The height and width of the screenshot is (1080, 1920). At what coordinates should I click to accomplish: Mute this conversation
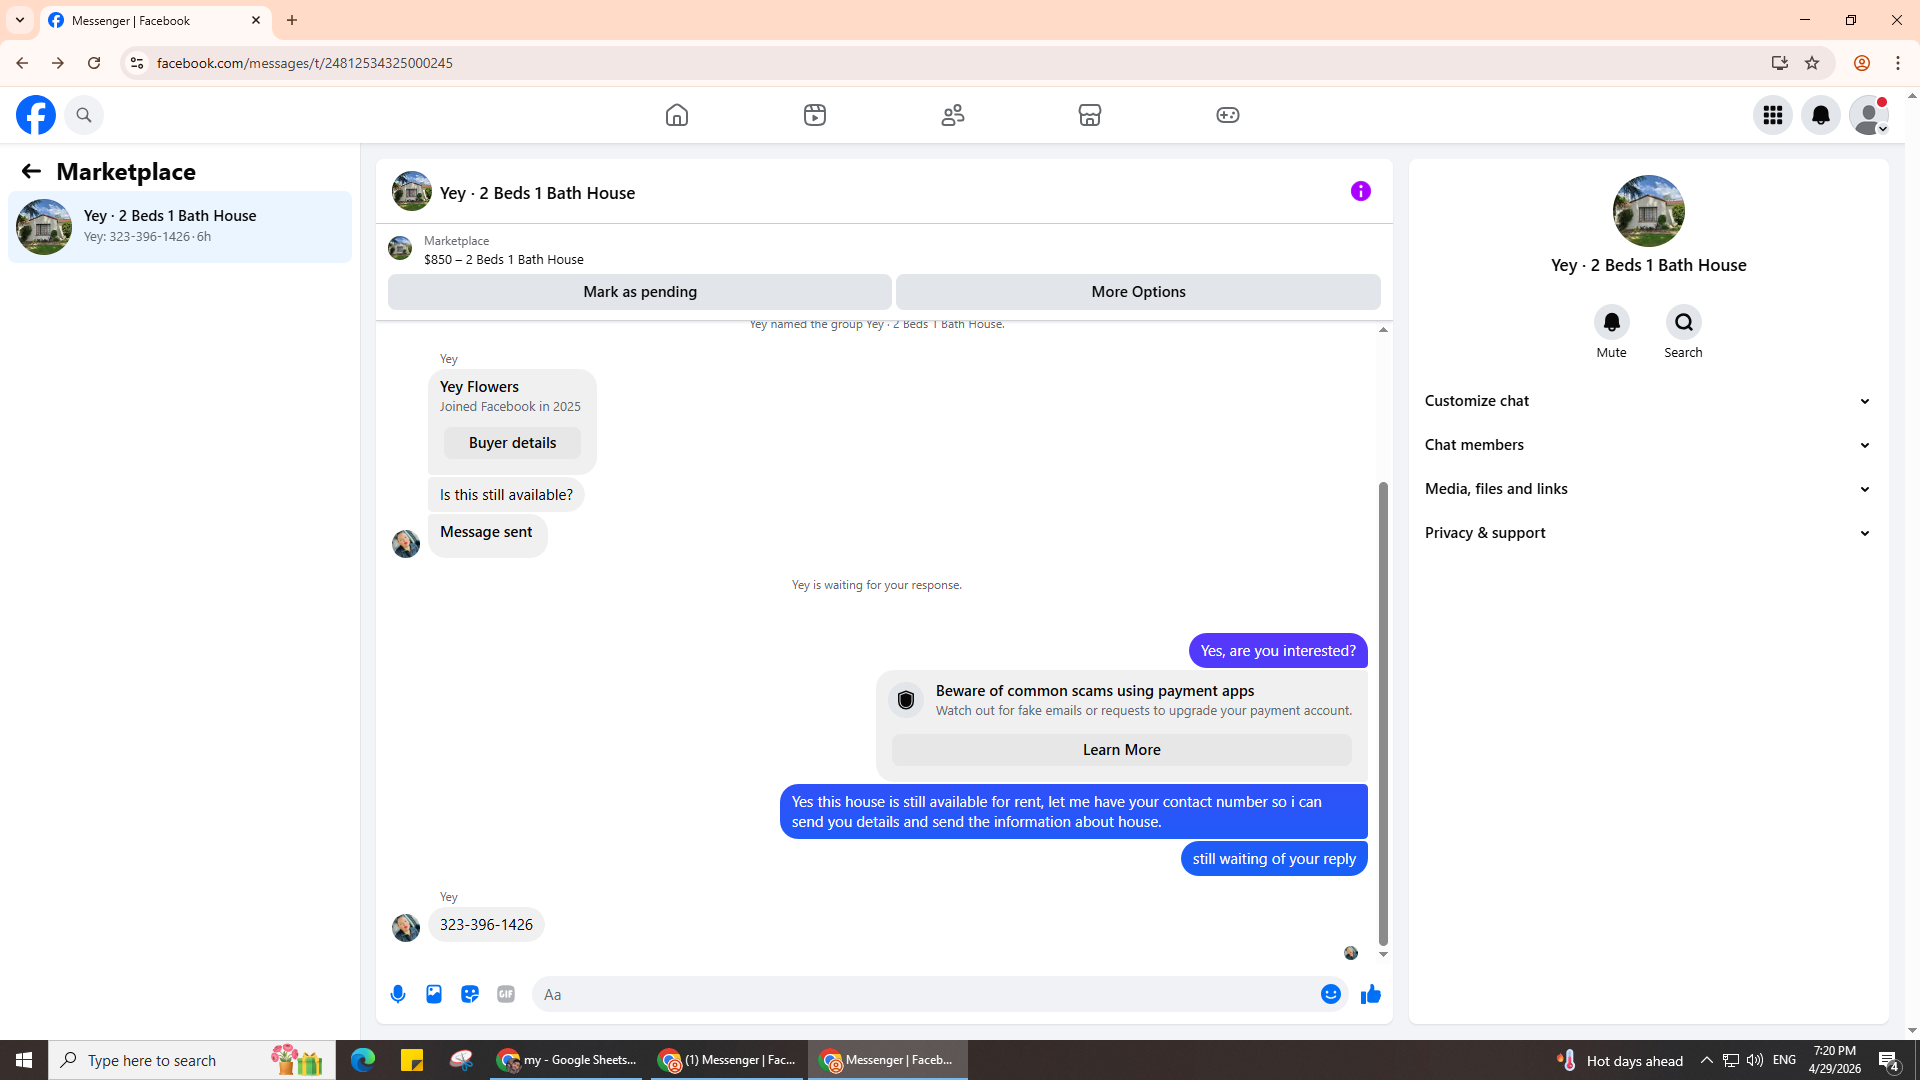(x=1611, y=322)
